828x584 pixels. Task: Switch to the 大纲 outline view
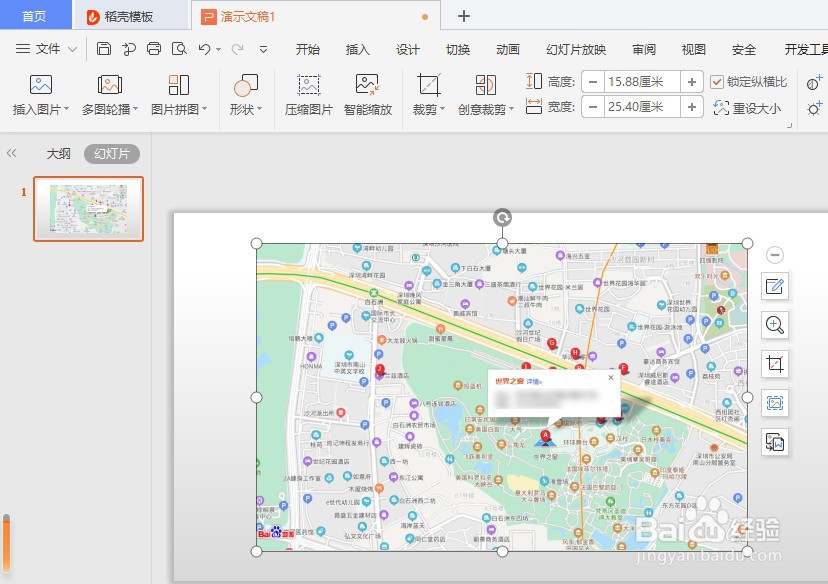[59, 154]
